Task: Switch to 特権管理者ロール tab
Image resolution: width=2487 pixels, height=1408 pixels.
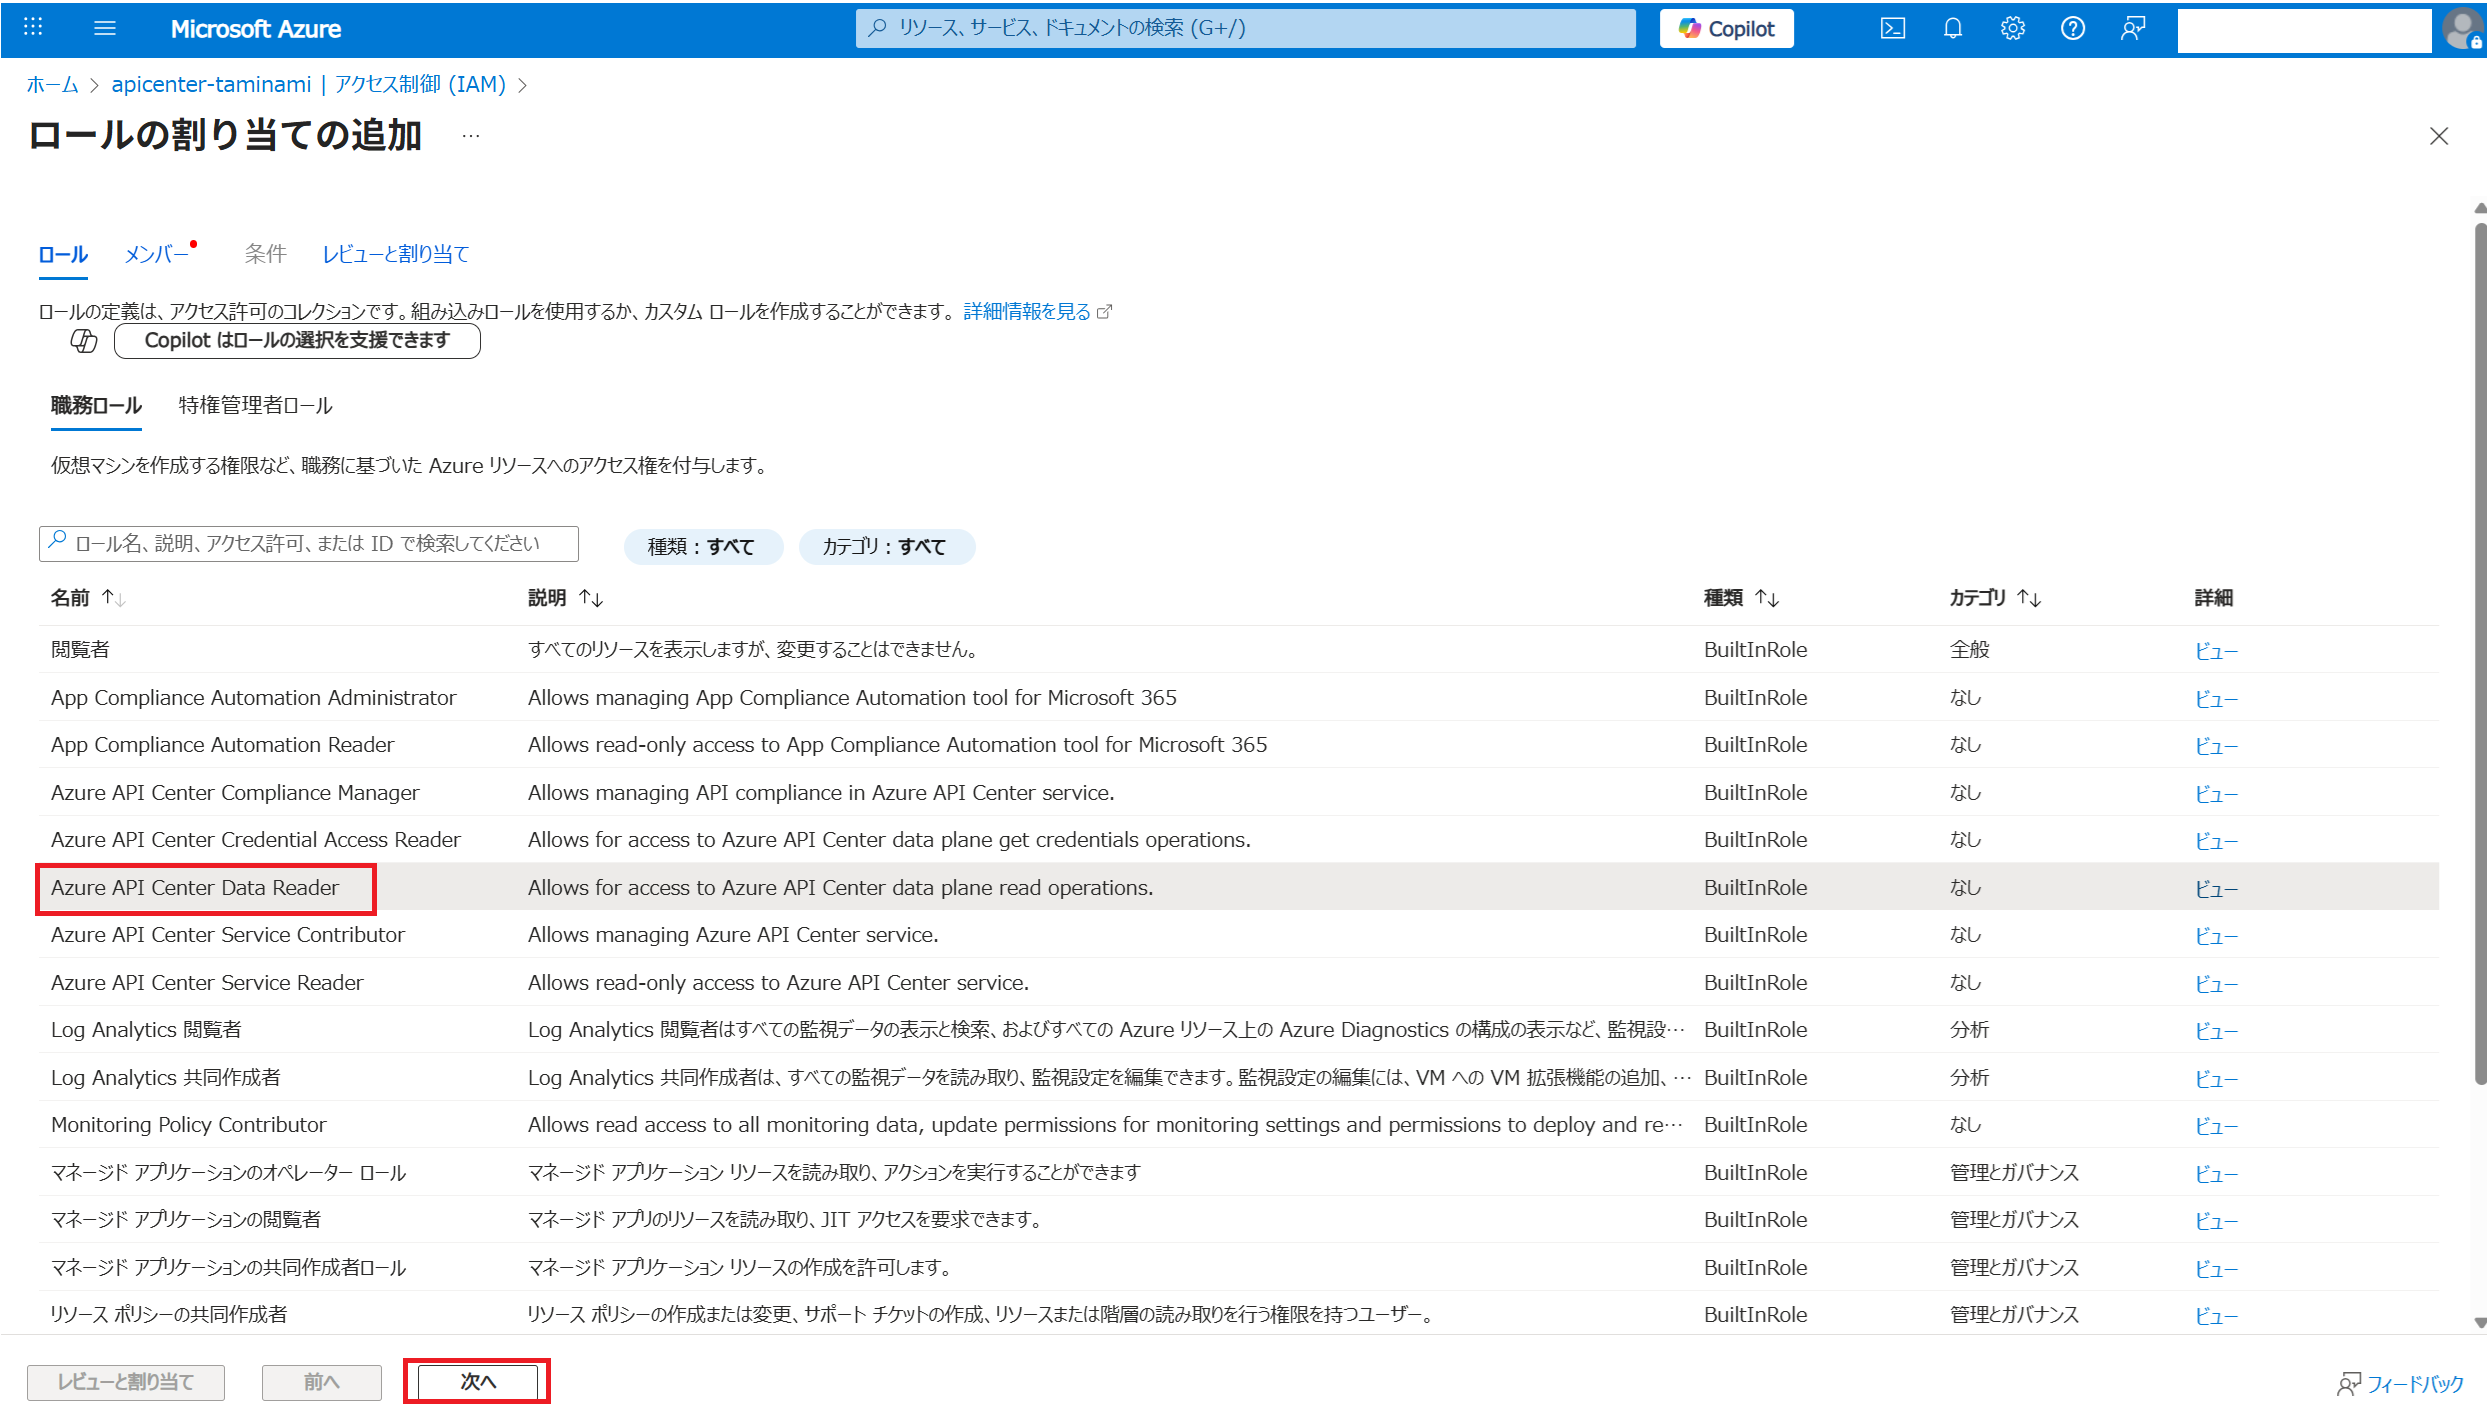Action: [x=255, y=405]
